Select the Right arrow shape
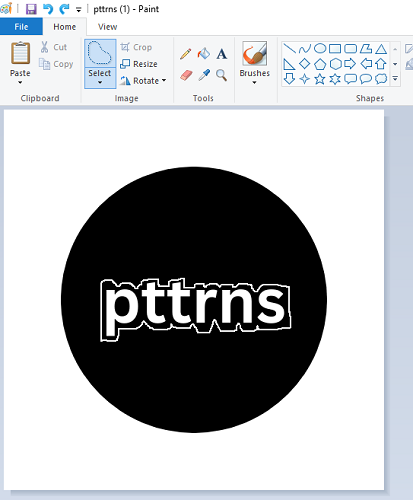Viewport: 413px width, 500px height. [x=350, y=63]
